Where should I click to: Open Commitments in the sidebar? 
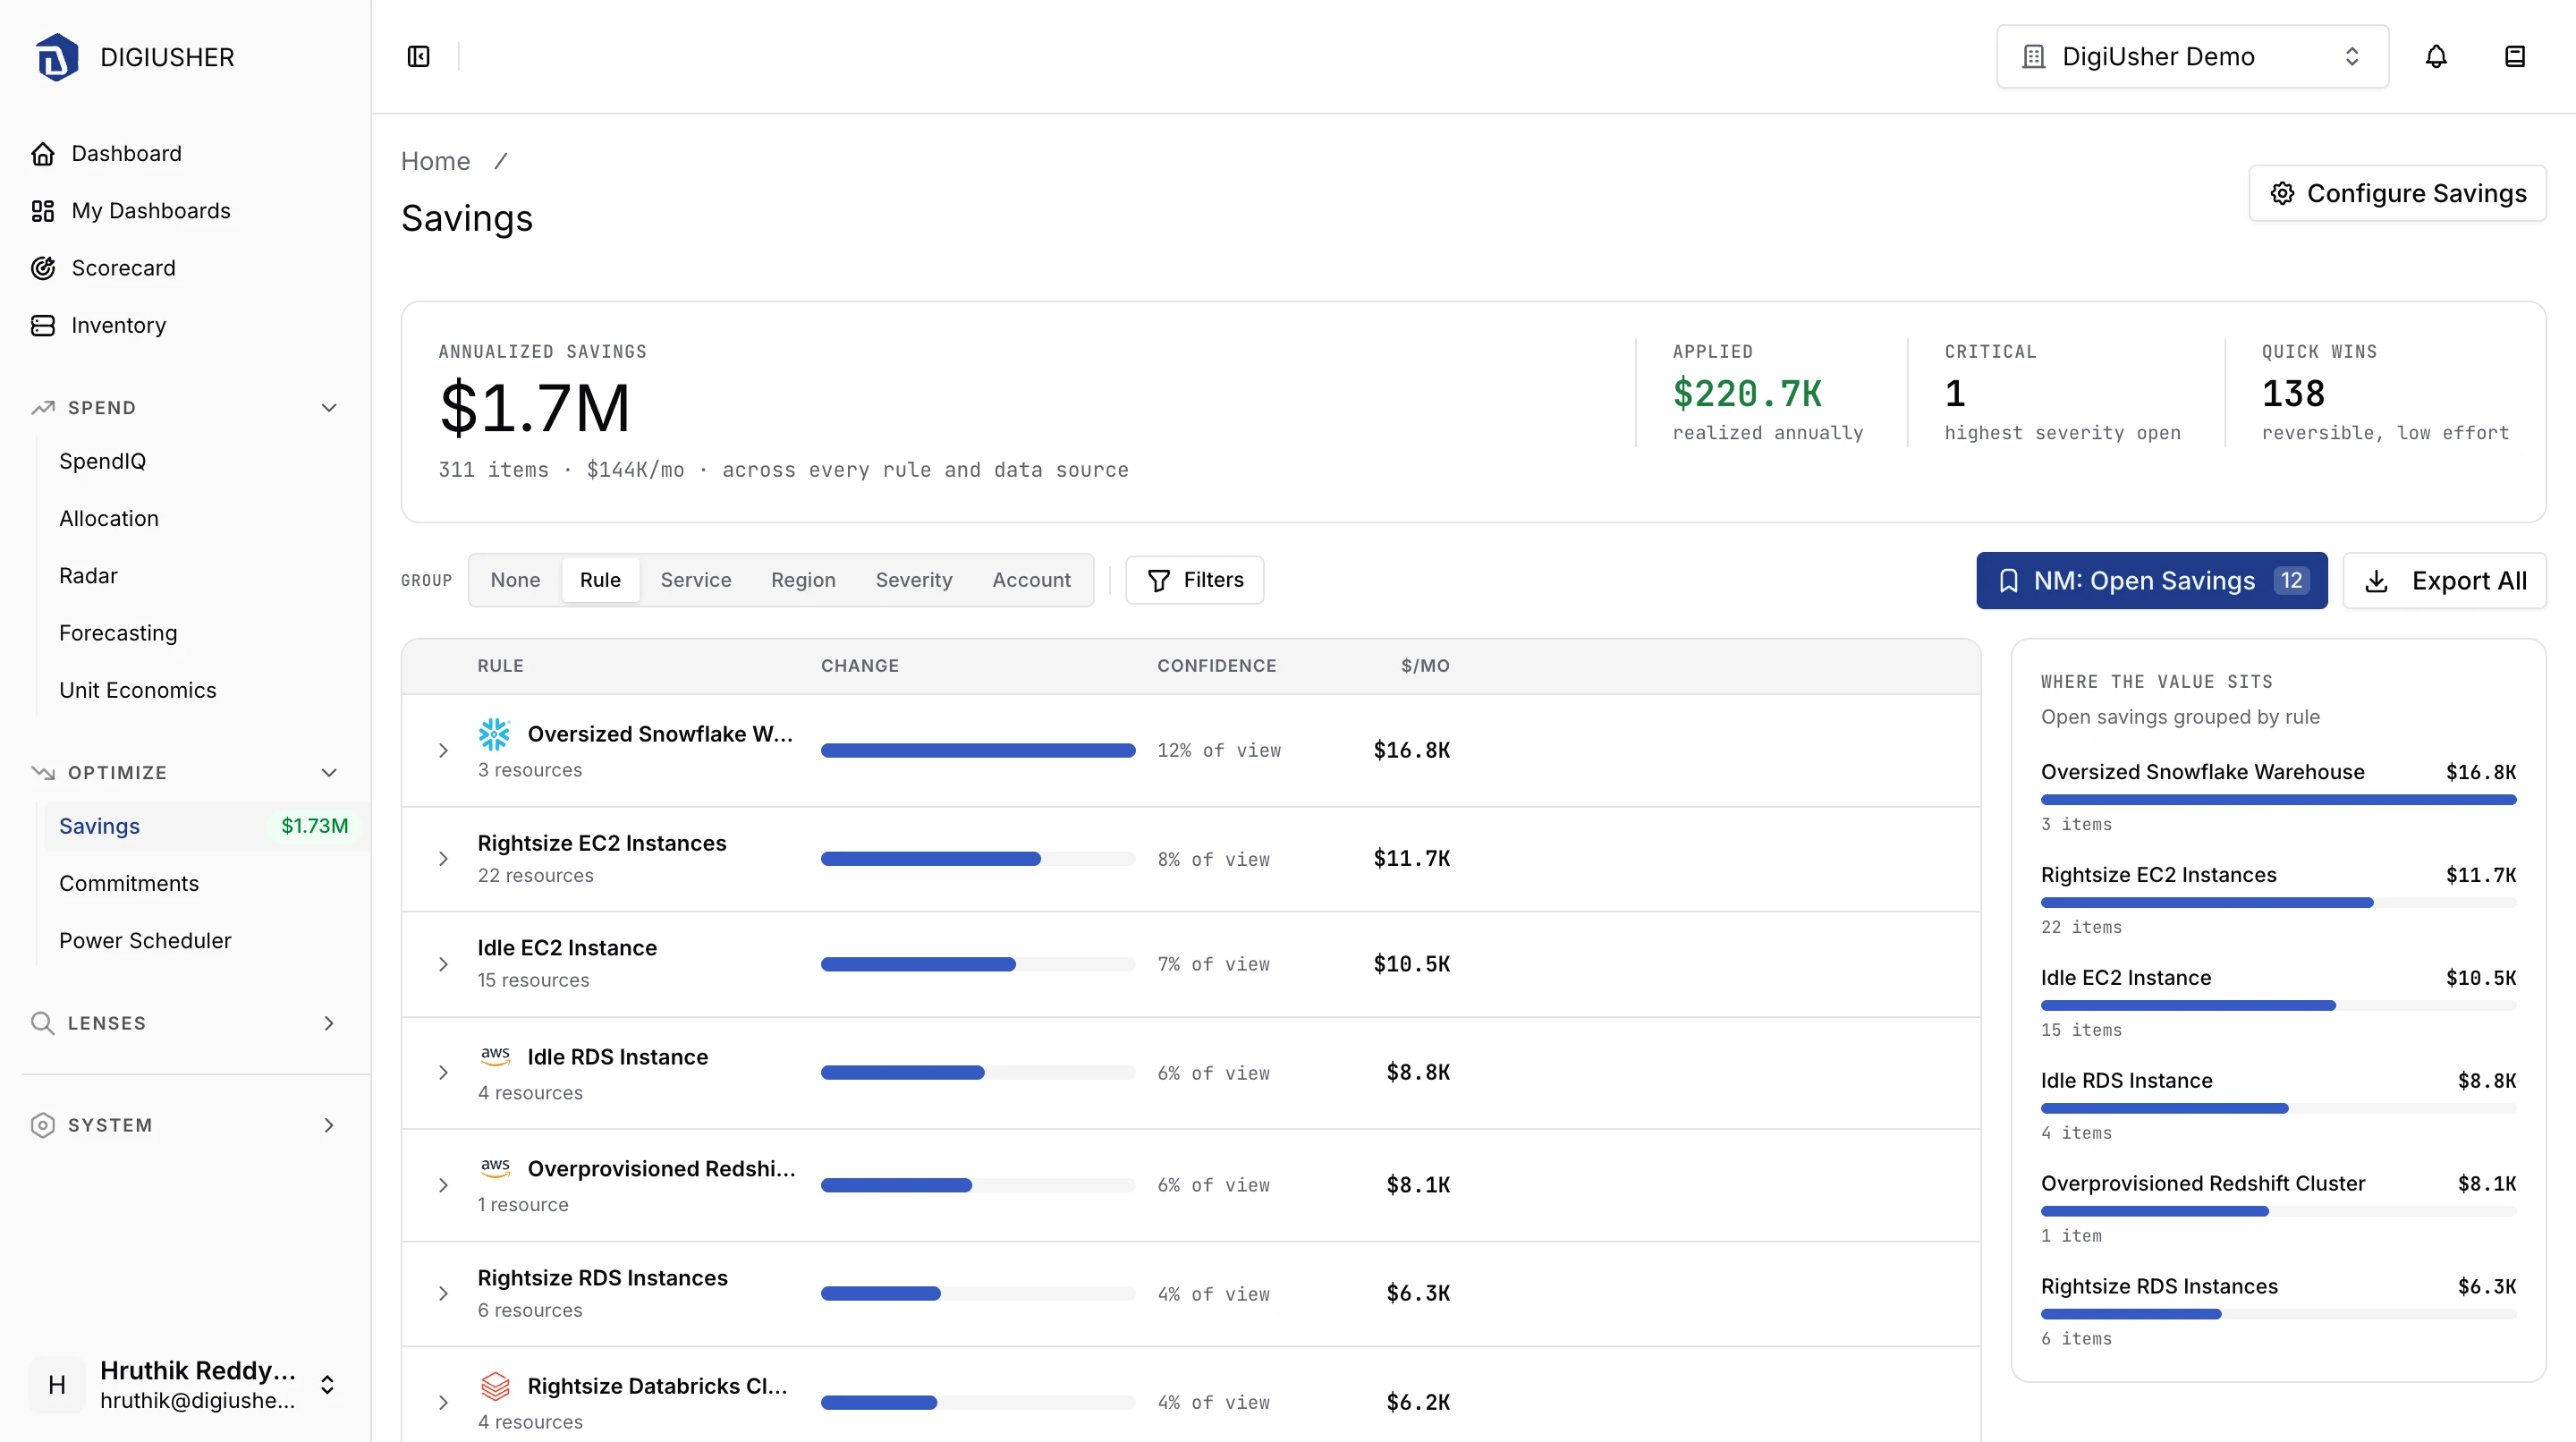[129, 883]
